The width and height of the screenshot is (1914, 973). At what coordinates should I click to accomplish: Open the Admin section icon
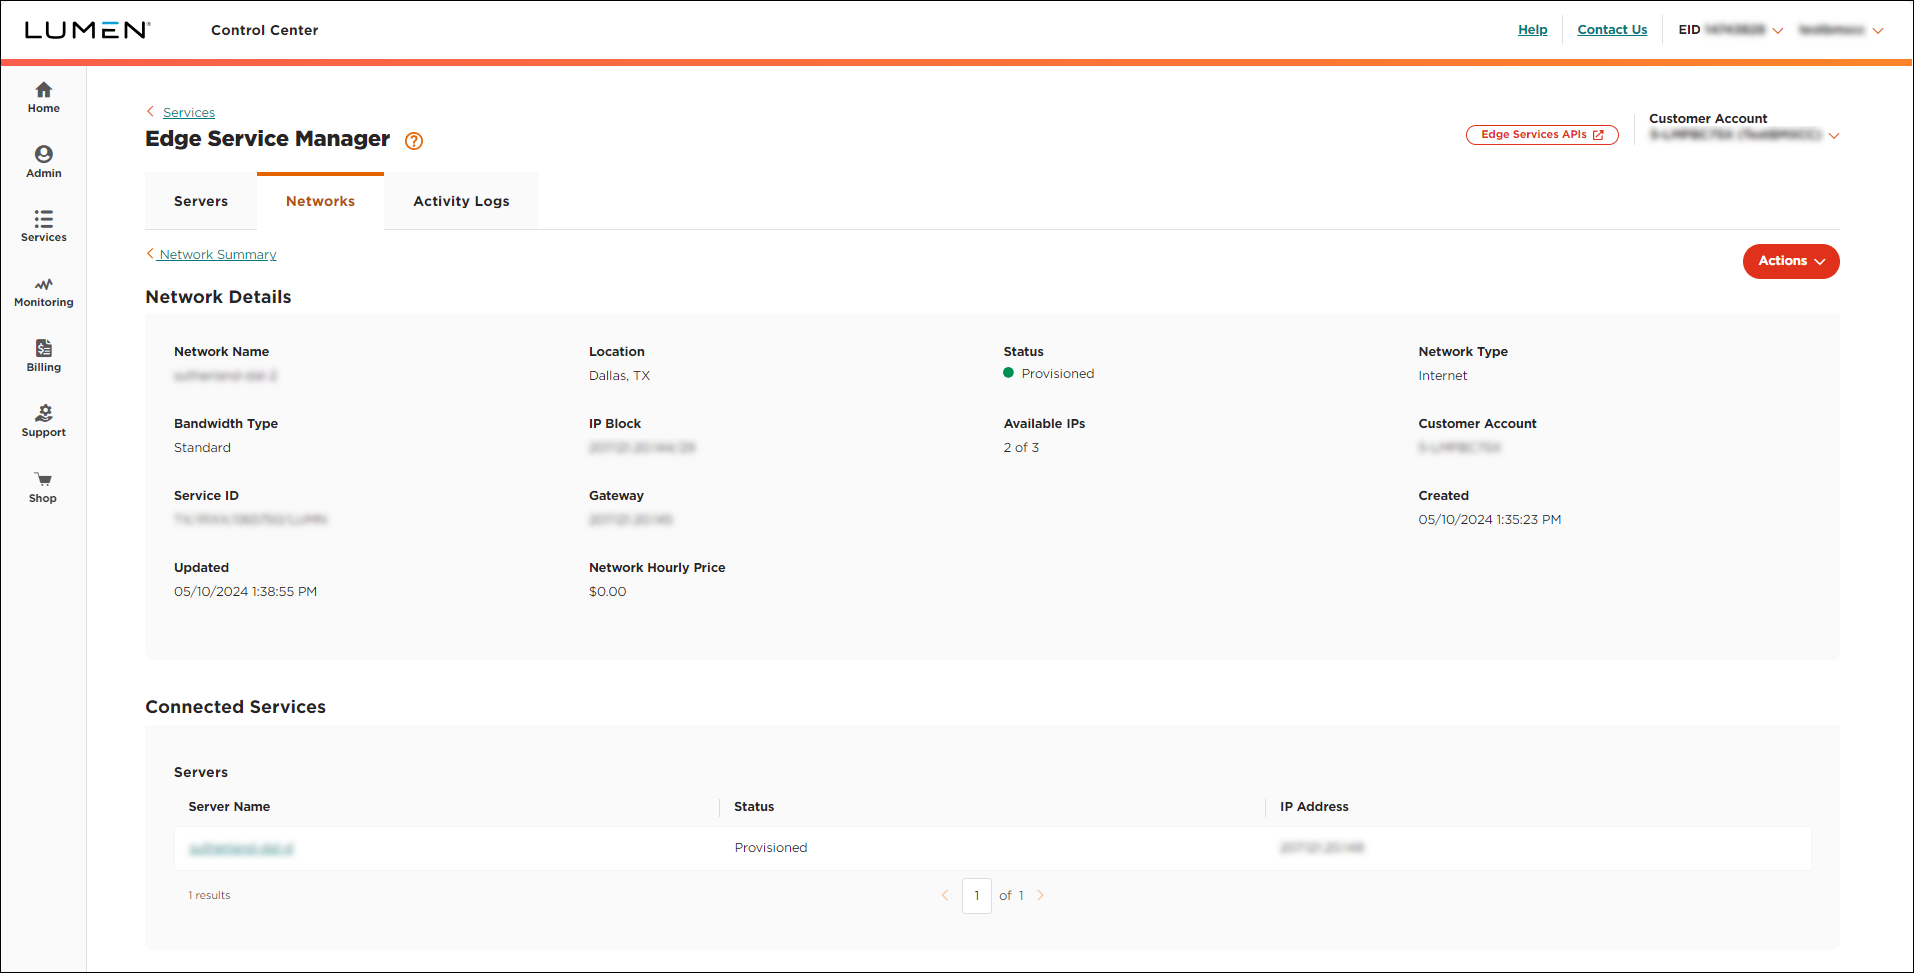[43, 154]
